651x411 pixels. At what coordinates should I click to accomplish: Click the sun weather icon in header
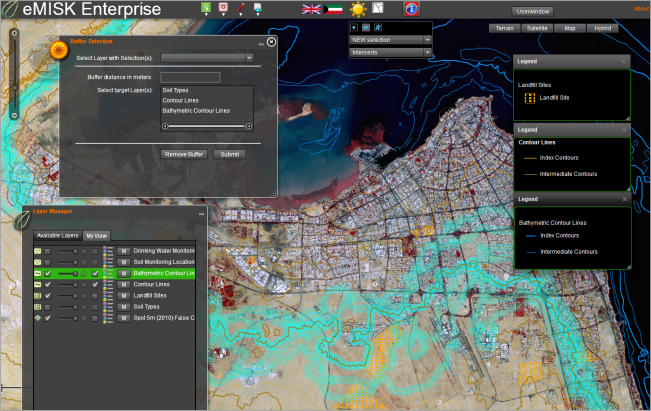pyautogui.click(x=358, y=9)
